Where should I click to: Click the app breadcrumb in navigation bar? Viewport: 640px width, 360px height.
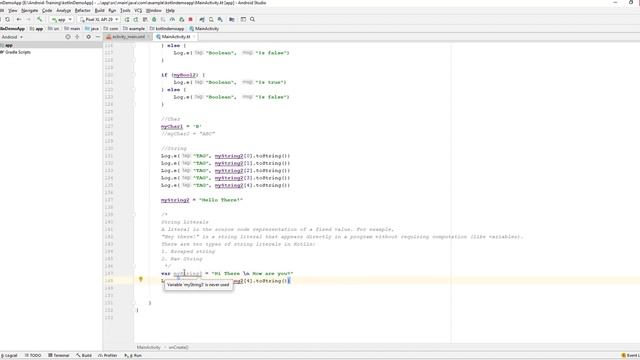[x=37, y=29]
